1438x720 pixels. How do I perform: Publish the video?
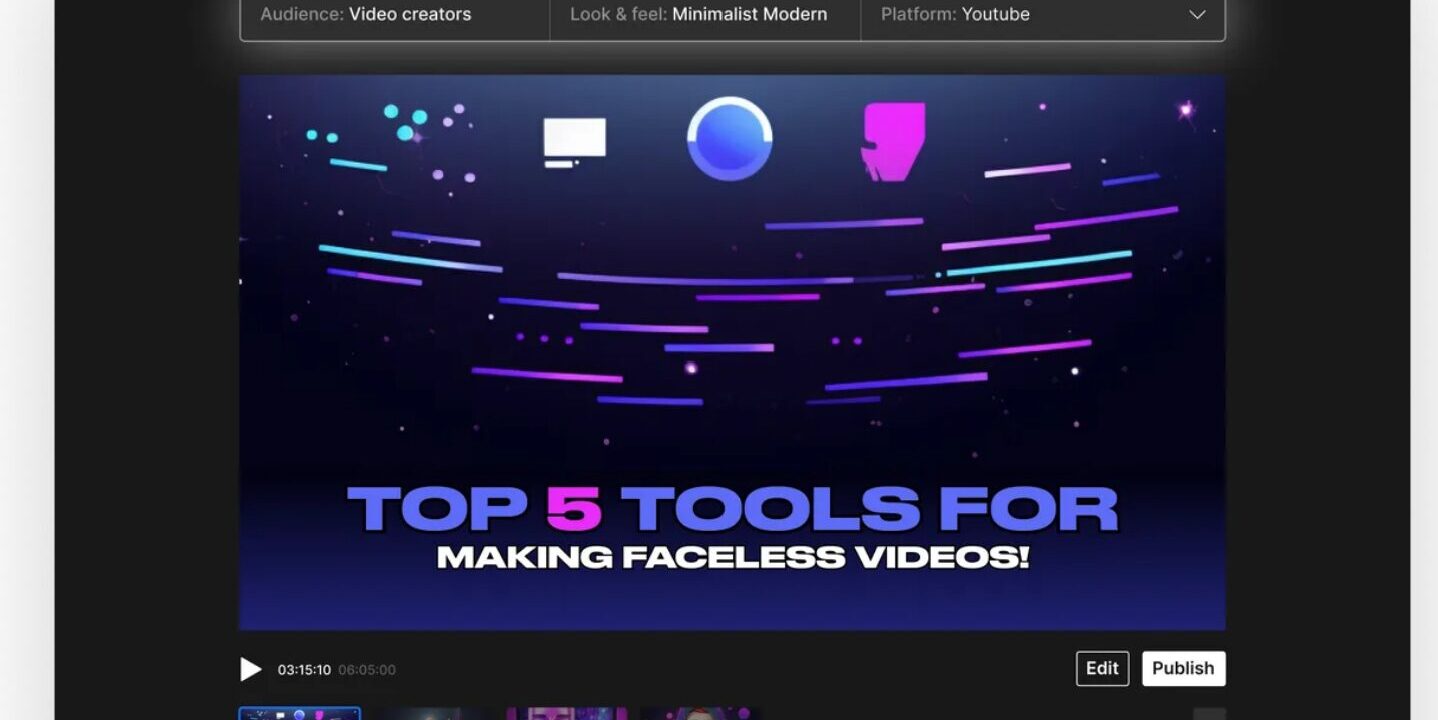pos(1183,669)
